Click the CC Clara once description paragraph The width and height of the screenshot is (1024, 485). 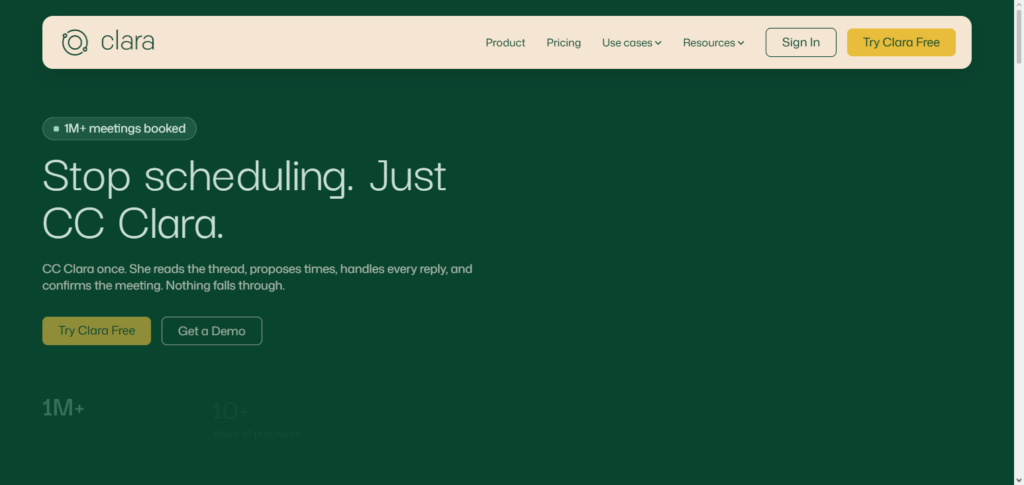[257, 277]
